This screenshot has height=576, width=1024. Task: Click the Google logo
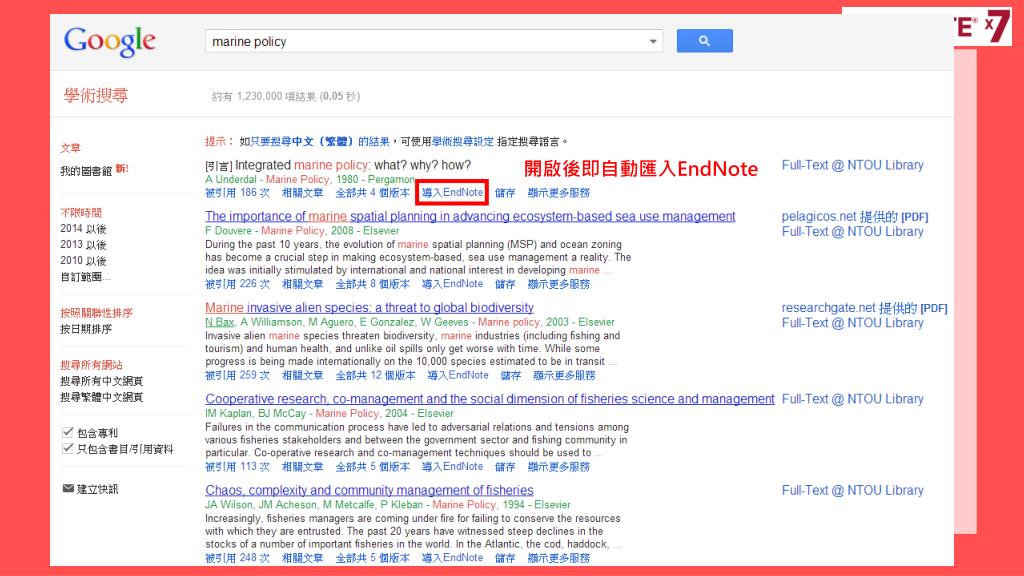pos(110,42)
